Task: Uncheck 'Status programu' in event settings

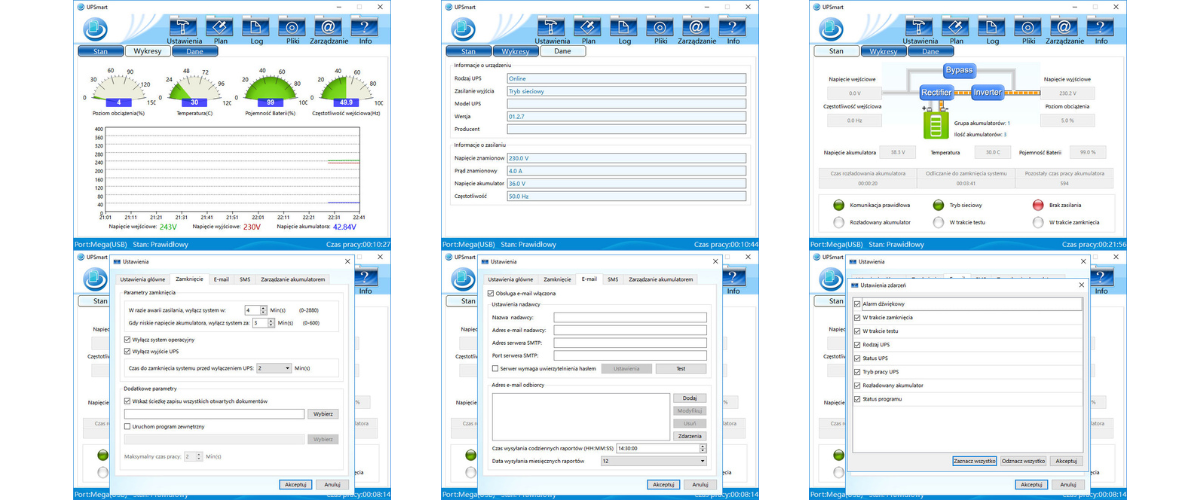Action: 857,399
